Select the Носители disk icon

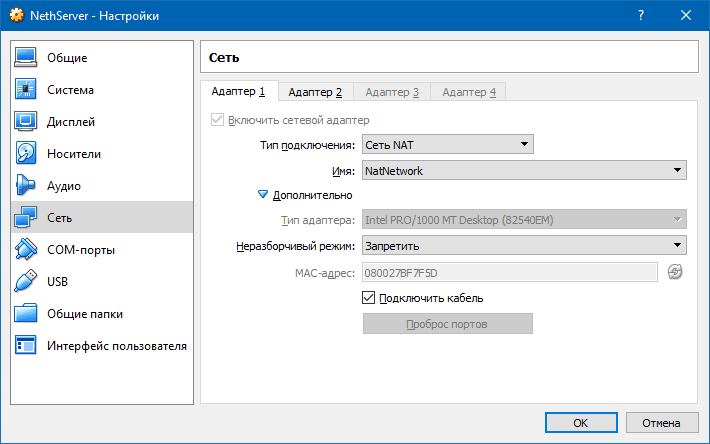click(x=26, y=154)
